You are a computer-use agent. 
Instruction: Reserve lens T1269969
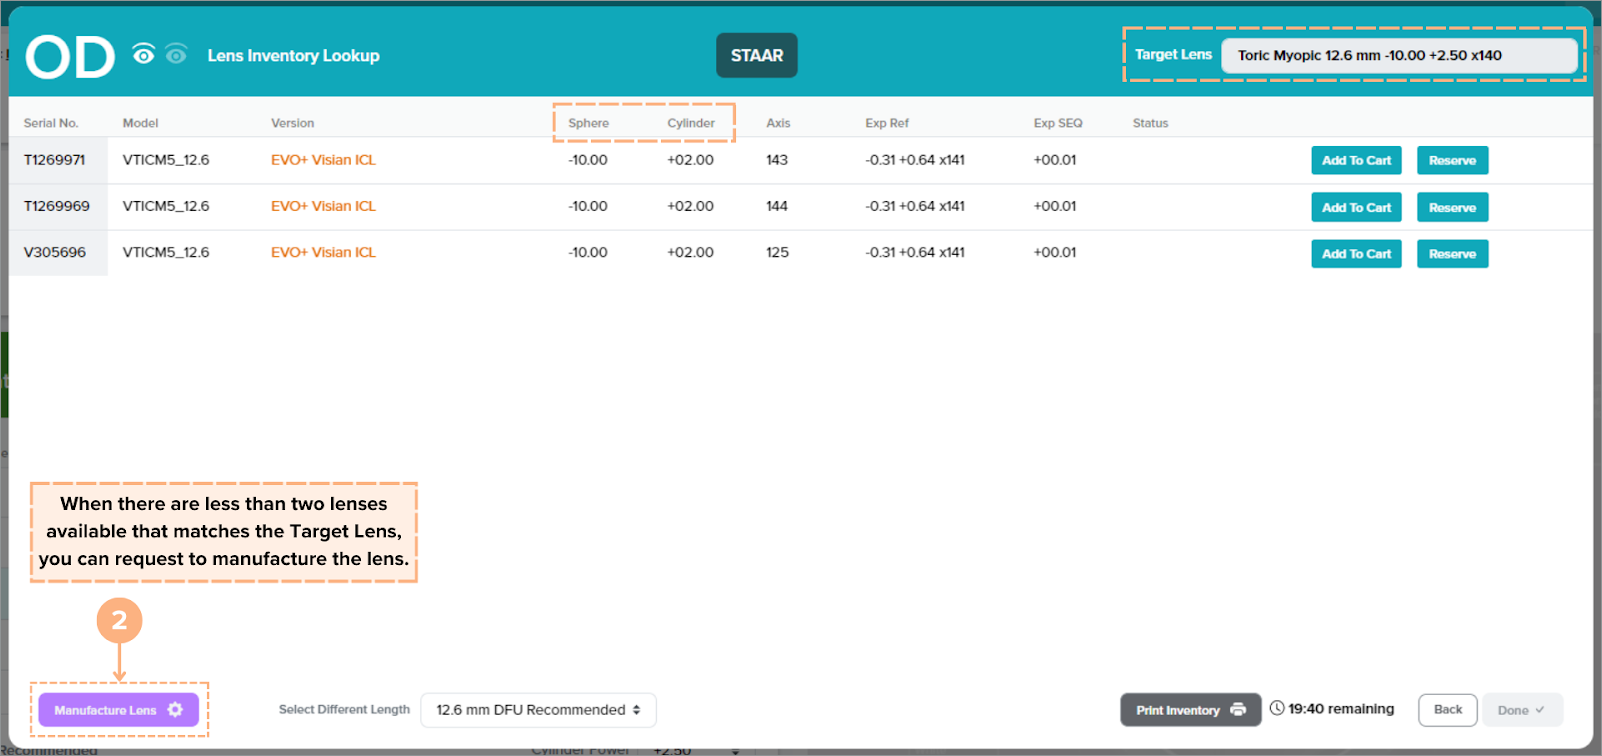1452,208
